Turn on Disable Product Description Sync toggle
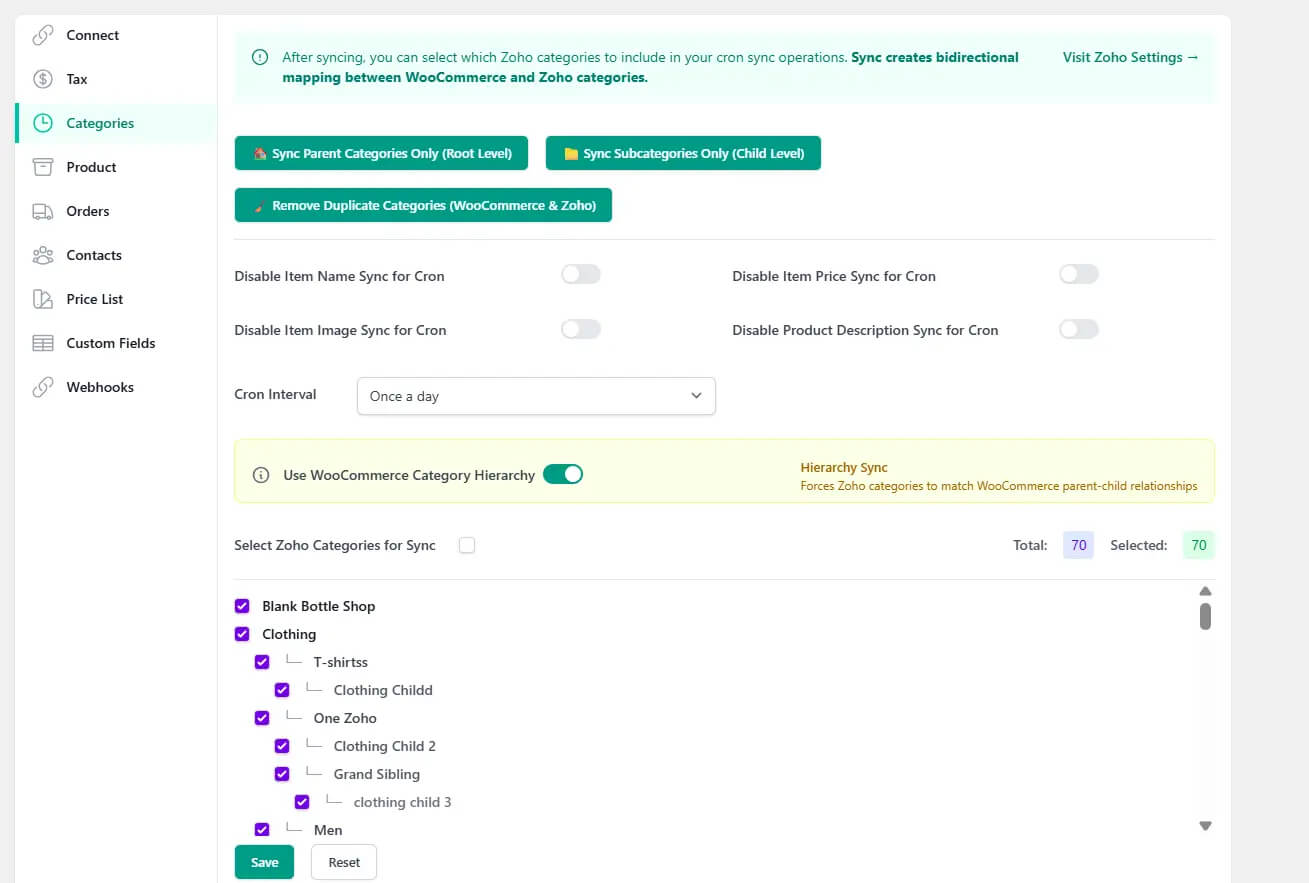This screenshot has height=883, width=1309. (1078, 328)
